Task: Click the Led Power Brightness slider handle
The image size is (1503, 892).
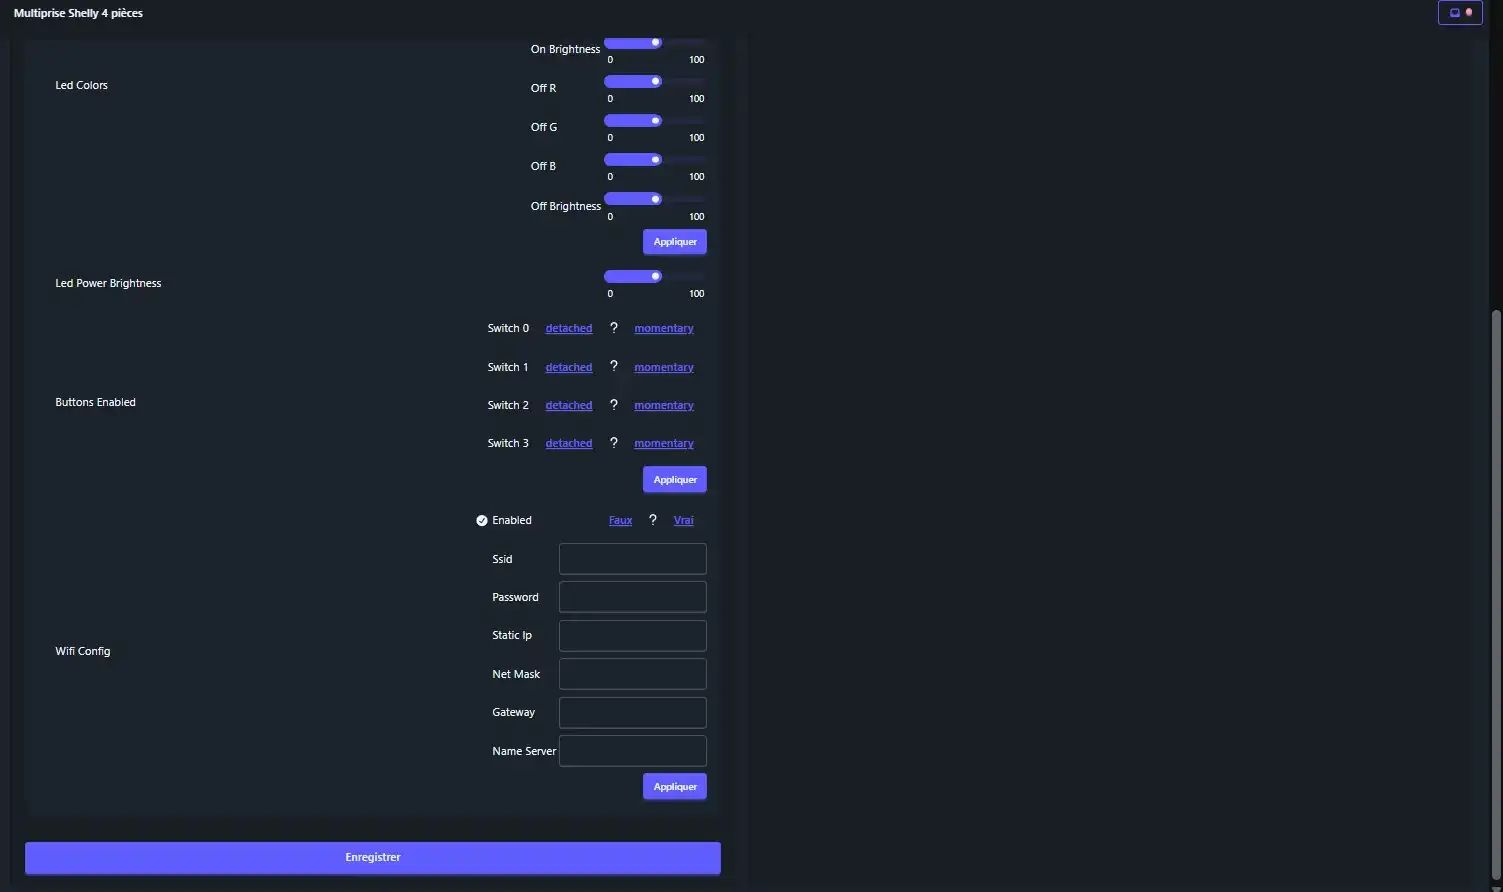Action: [656, 276]
